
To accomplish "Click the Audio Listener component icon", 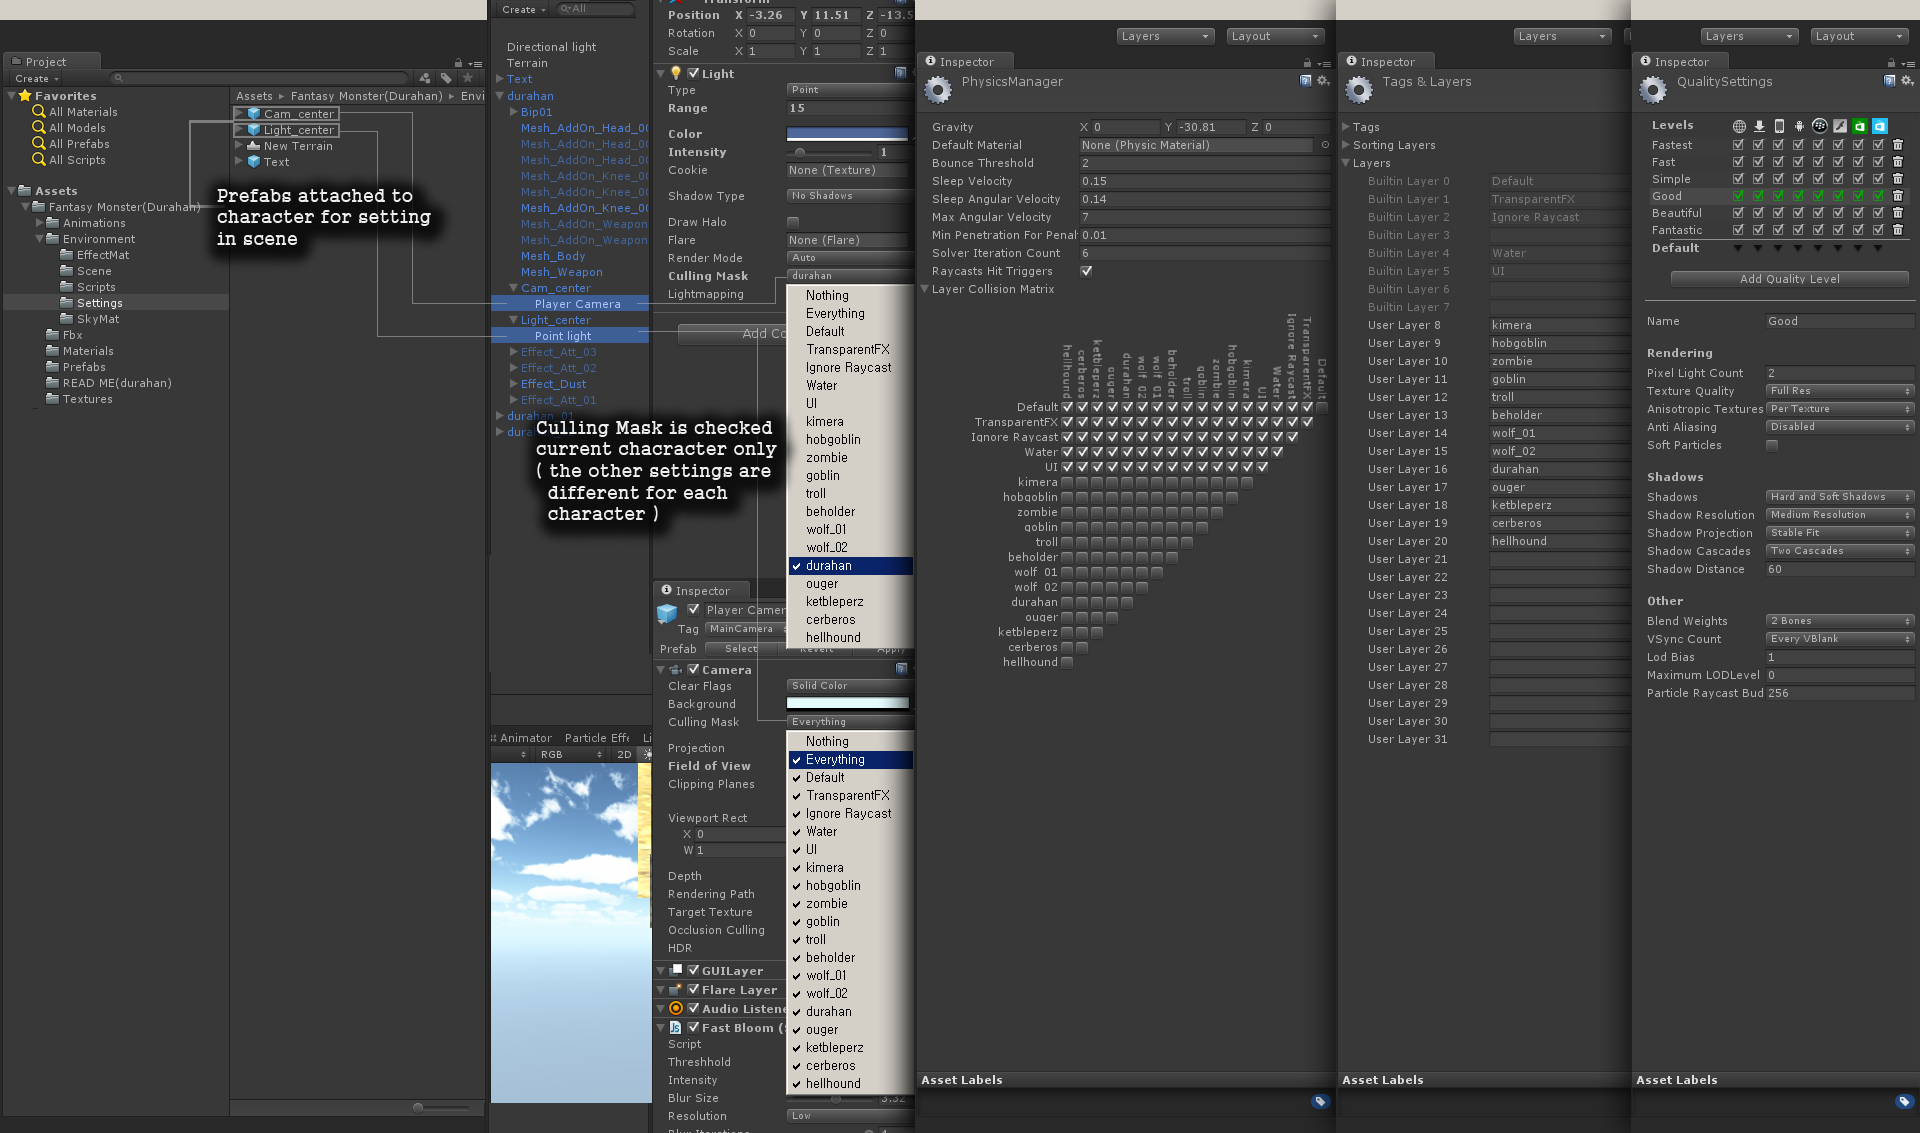I will point(676,1009).
